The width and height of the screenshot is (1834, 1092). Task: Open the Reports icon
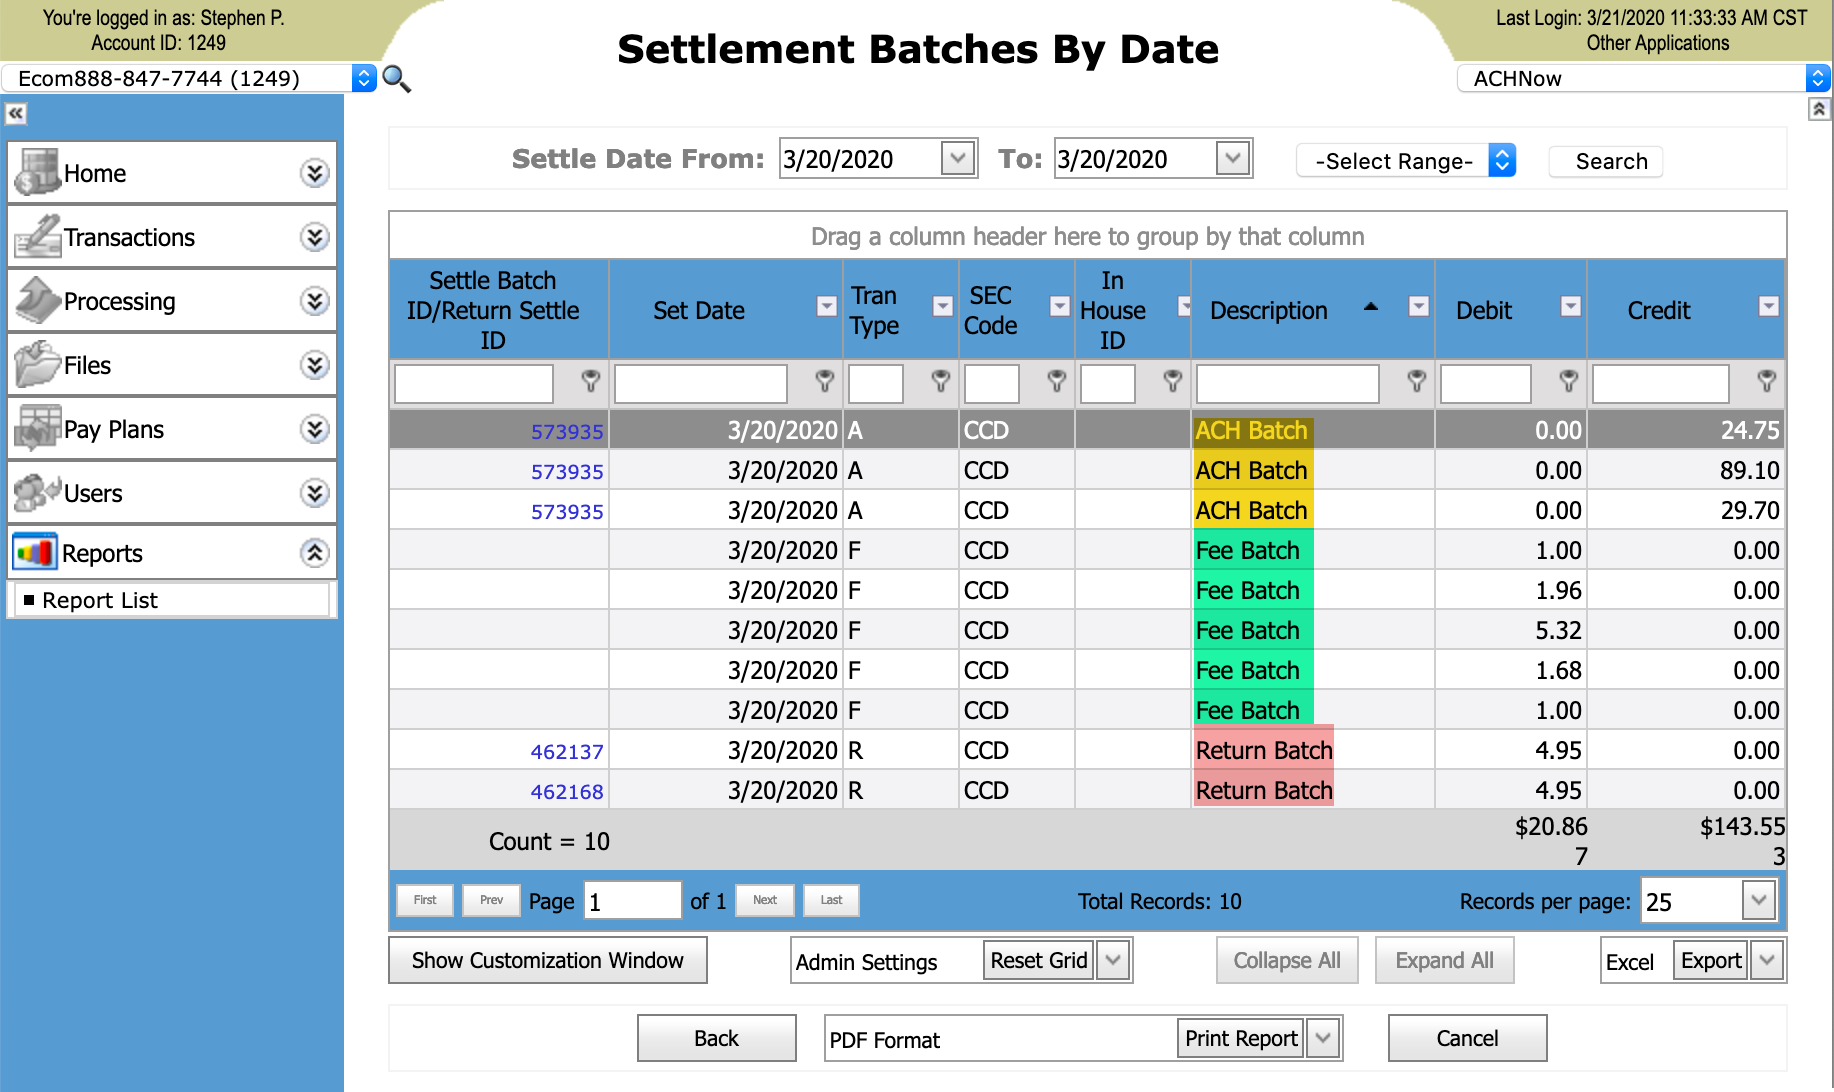point(35,552)
